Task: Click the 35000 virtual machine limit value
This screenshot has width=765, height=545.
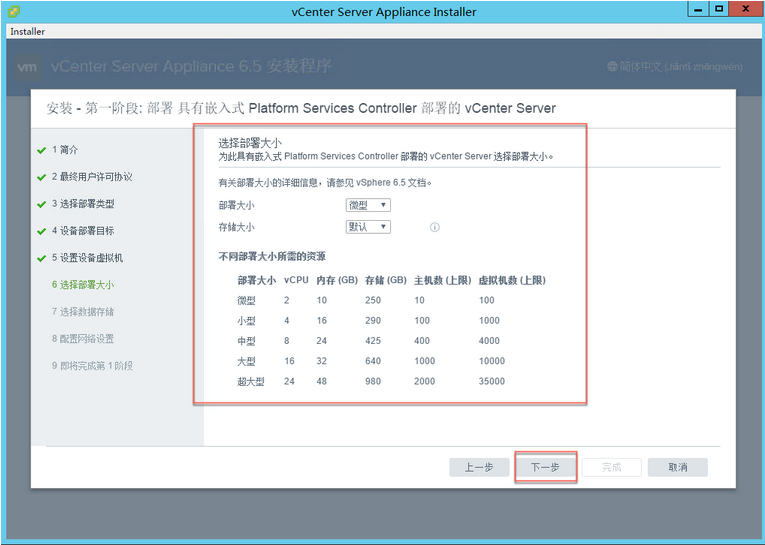Action: pyautogui.click(x=492, y=381)
